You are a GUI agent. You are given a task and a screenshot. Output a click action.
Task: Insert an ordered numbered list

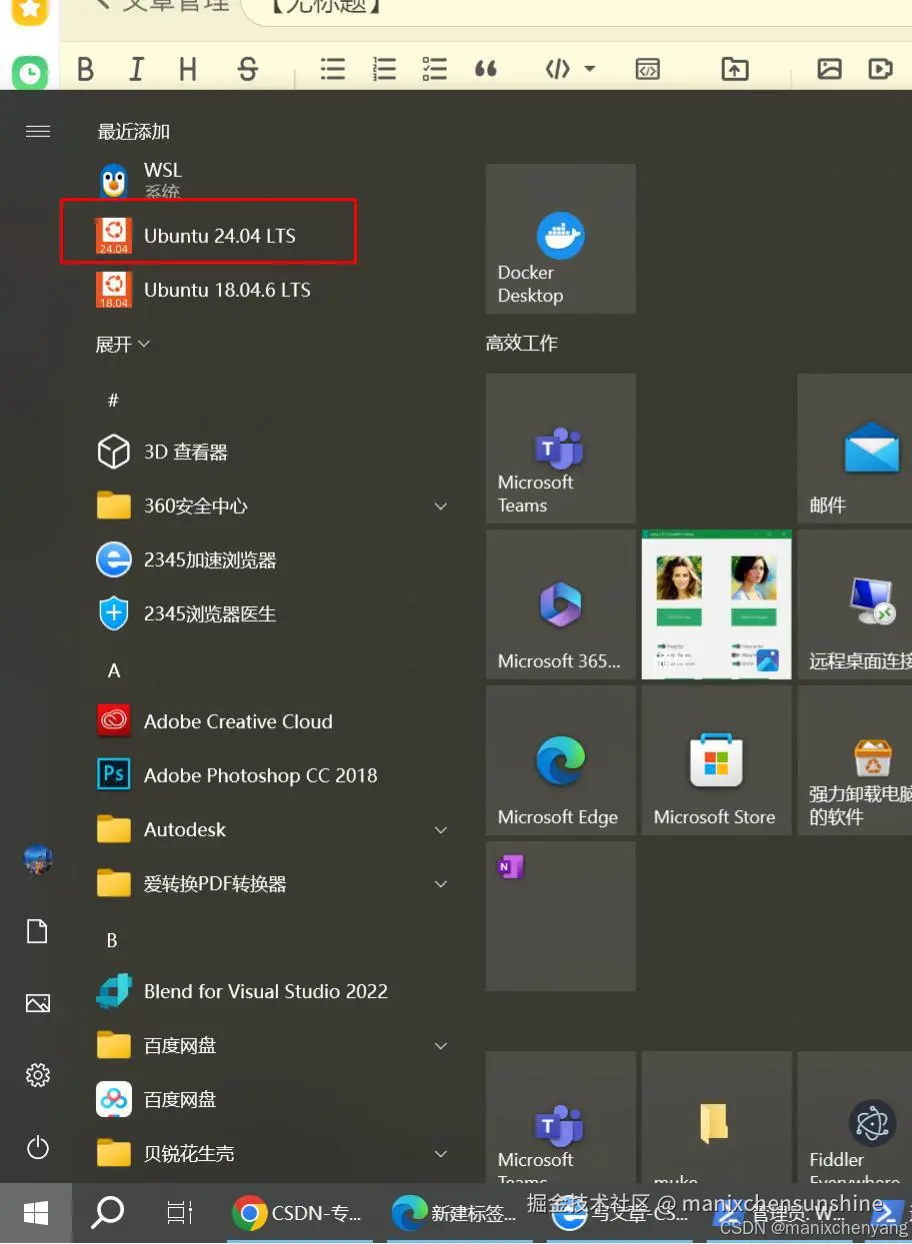[x=384, y=69]
